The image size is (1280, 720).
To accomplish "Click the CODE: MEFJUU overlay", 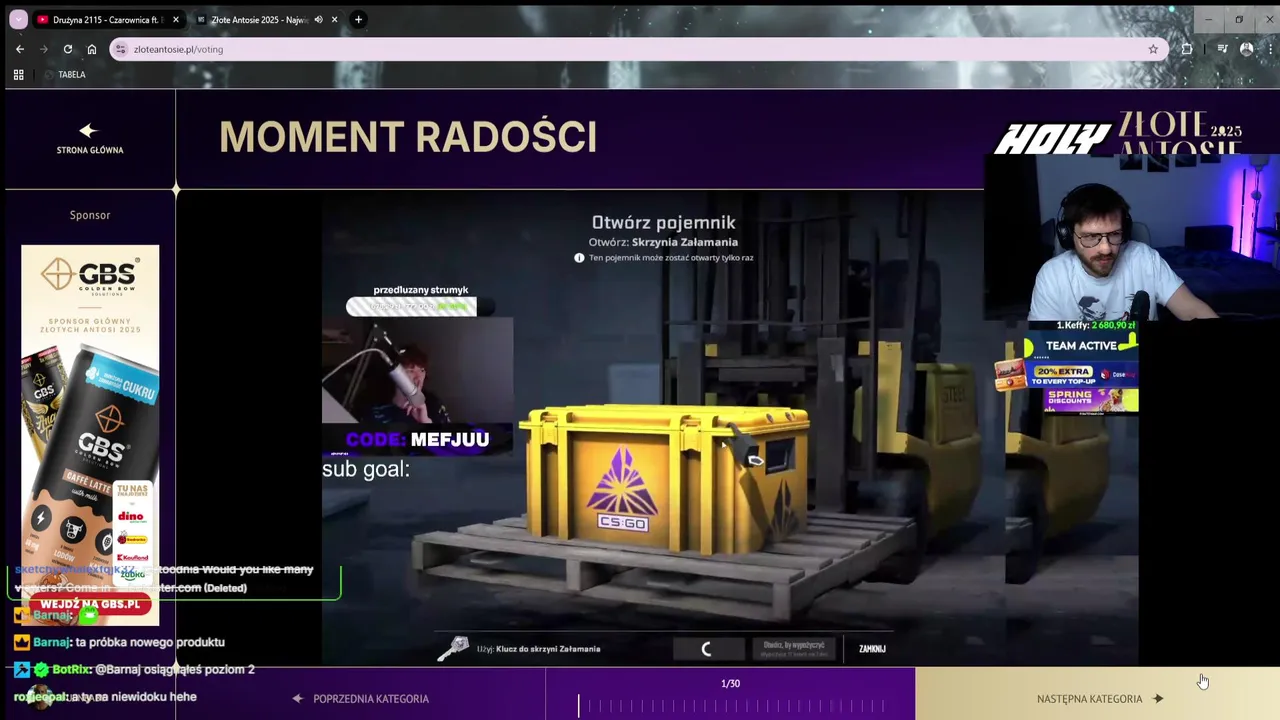I will coord(417,440).
